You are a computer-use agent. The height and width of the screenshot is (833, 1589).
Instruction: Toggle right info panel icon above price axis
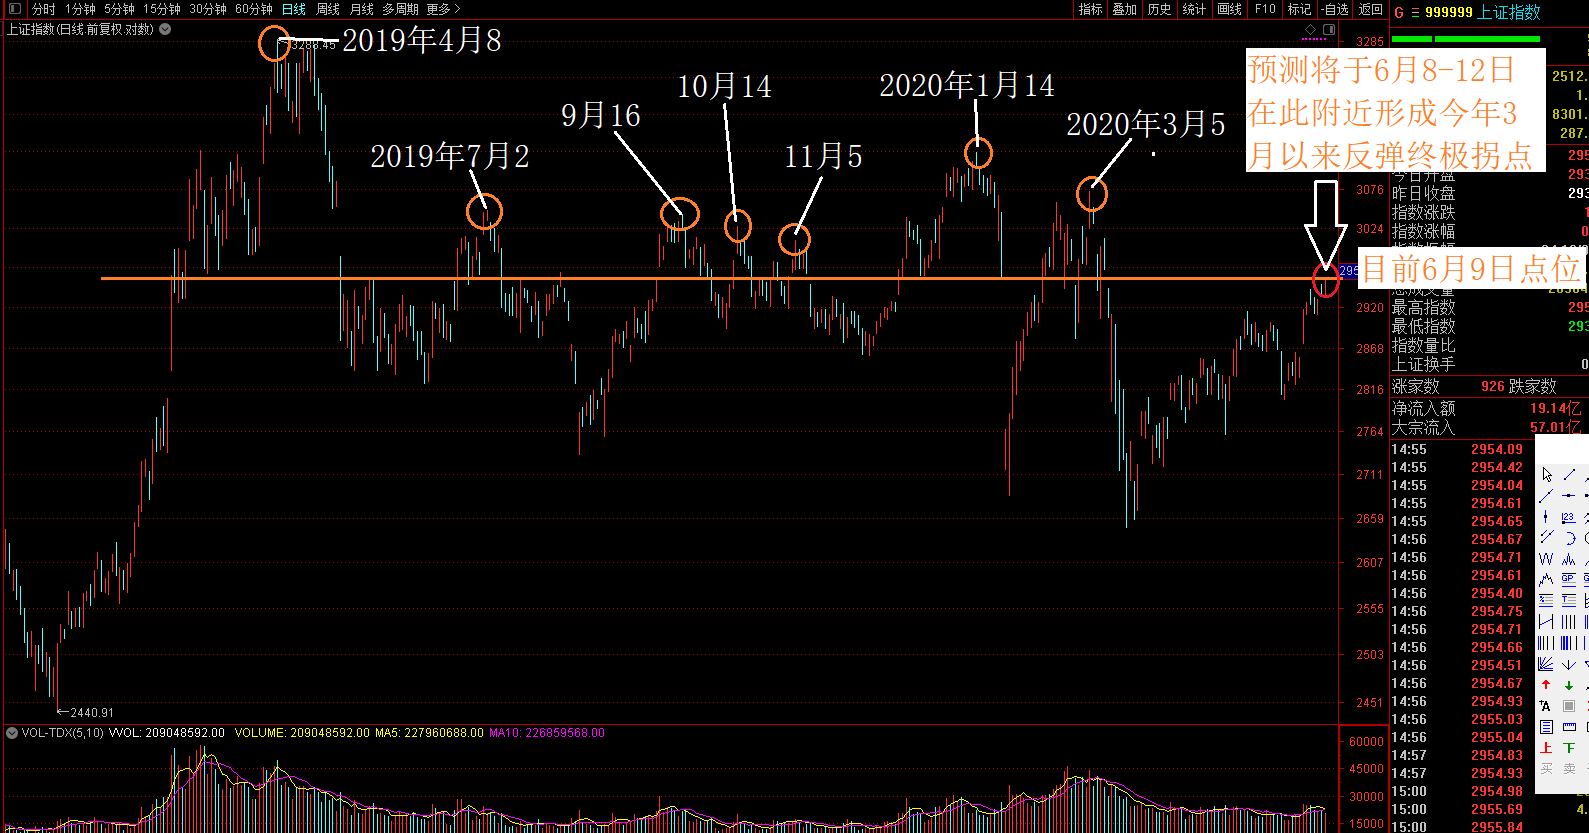[x=1329, y=29]
